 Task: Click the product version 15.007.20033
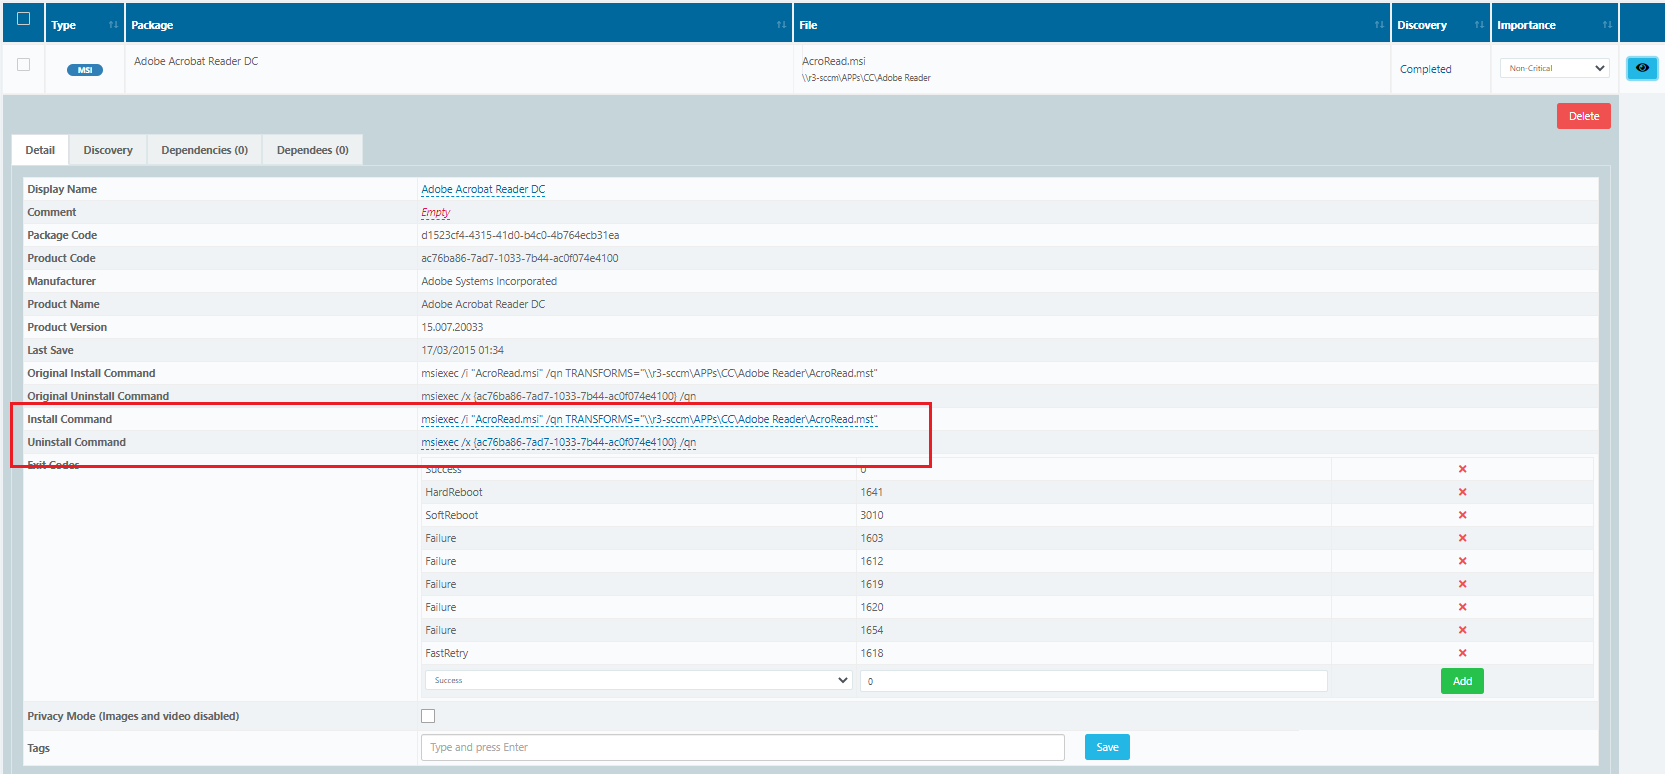[452, 327]
